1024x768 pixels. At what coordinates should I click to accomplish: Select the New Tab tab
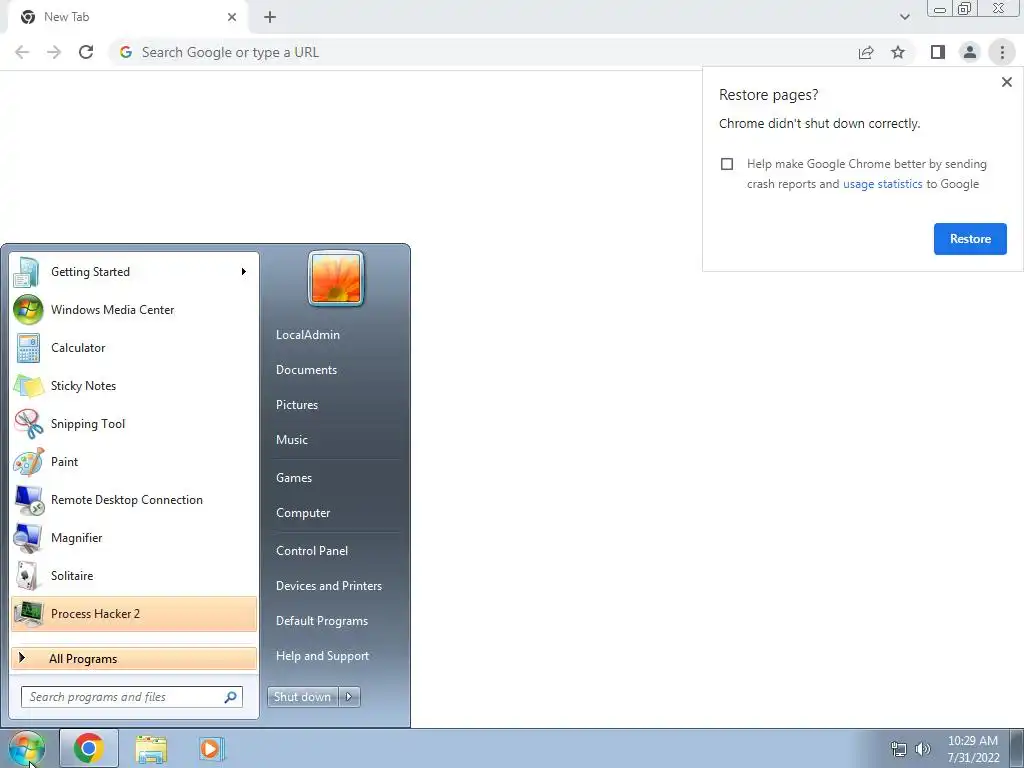(127, 18)
